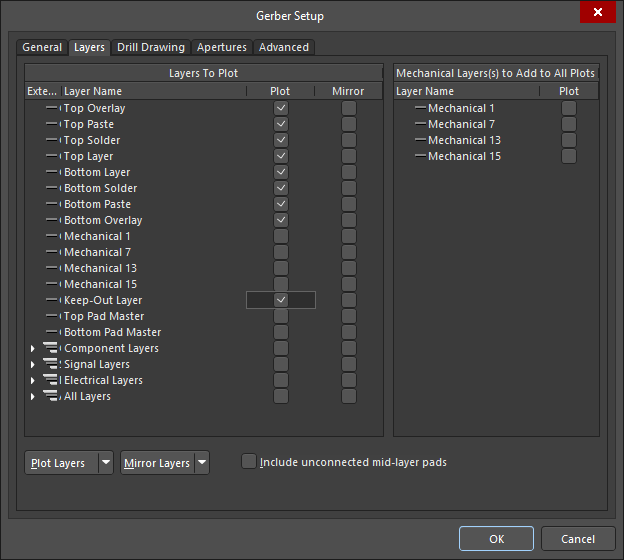Expand the Signal Layers group
The image size is (624, 560).
tap(33, 365)
